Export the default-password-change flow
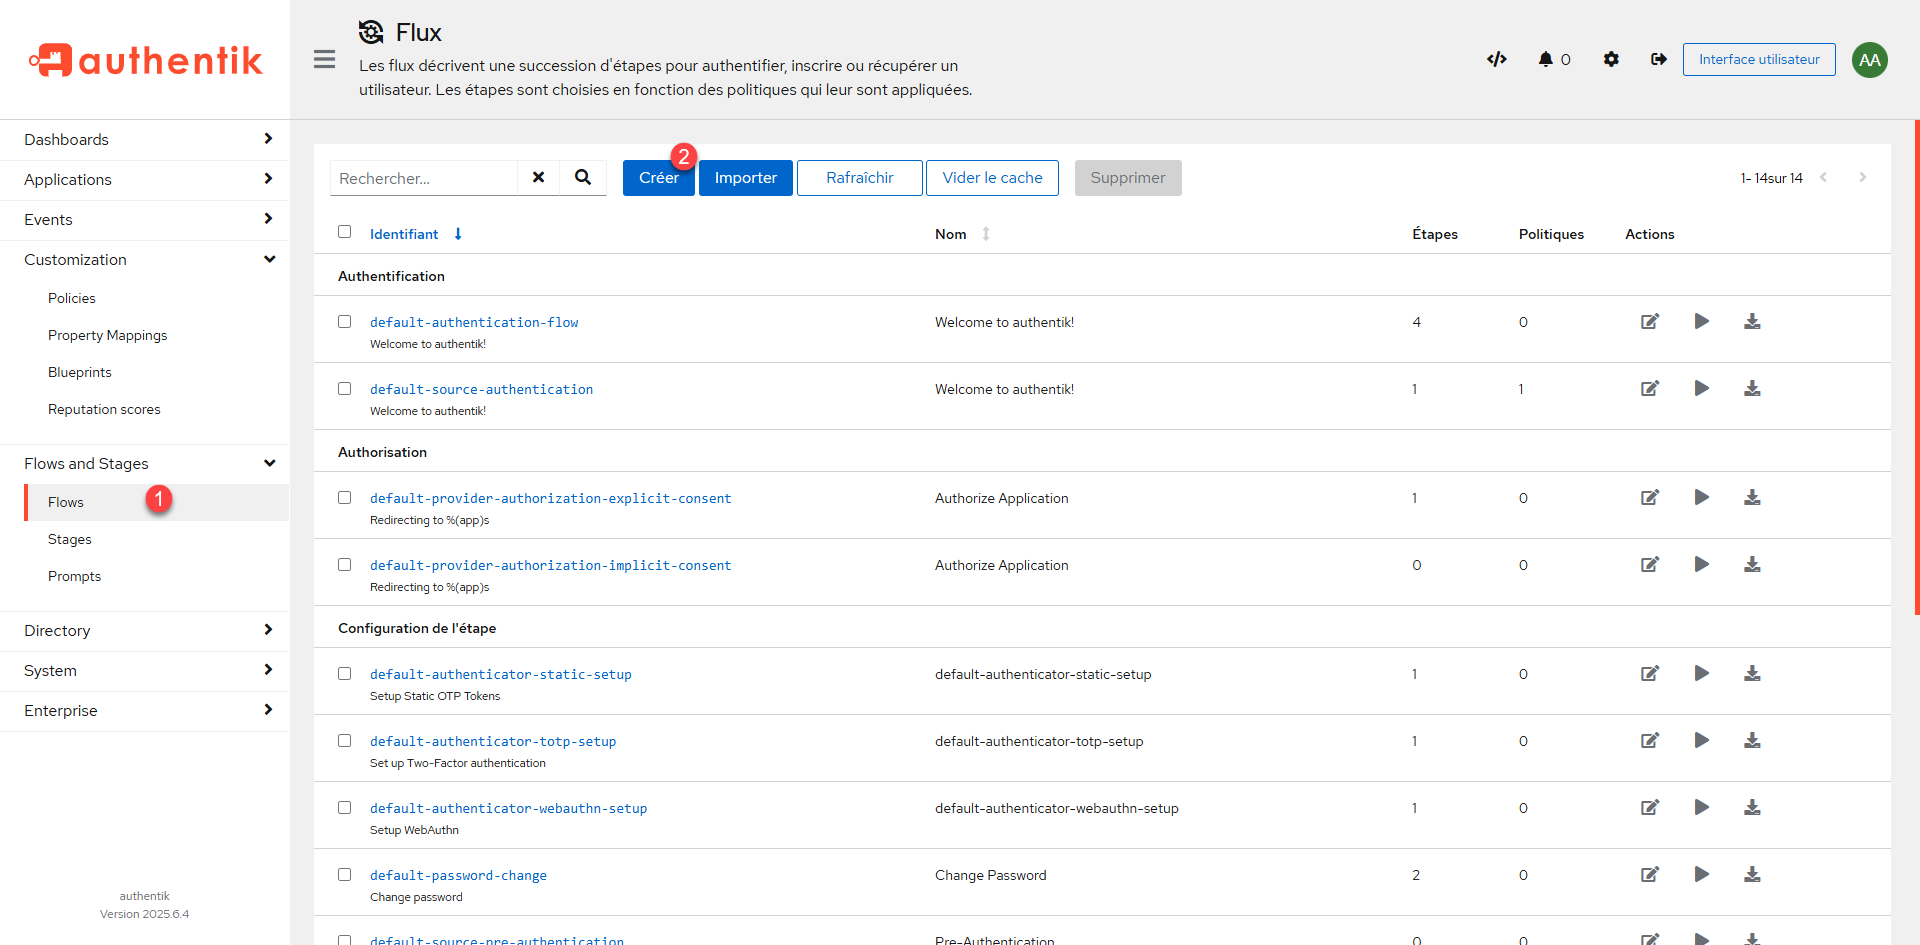Screen dimensions: 1920x945 1752,875
